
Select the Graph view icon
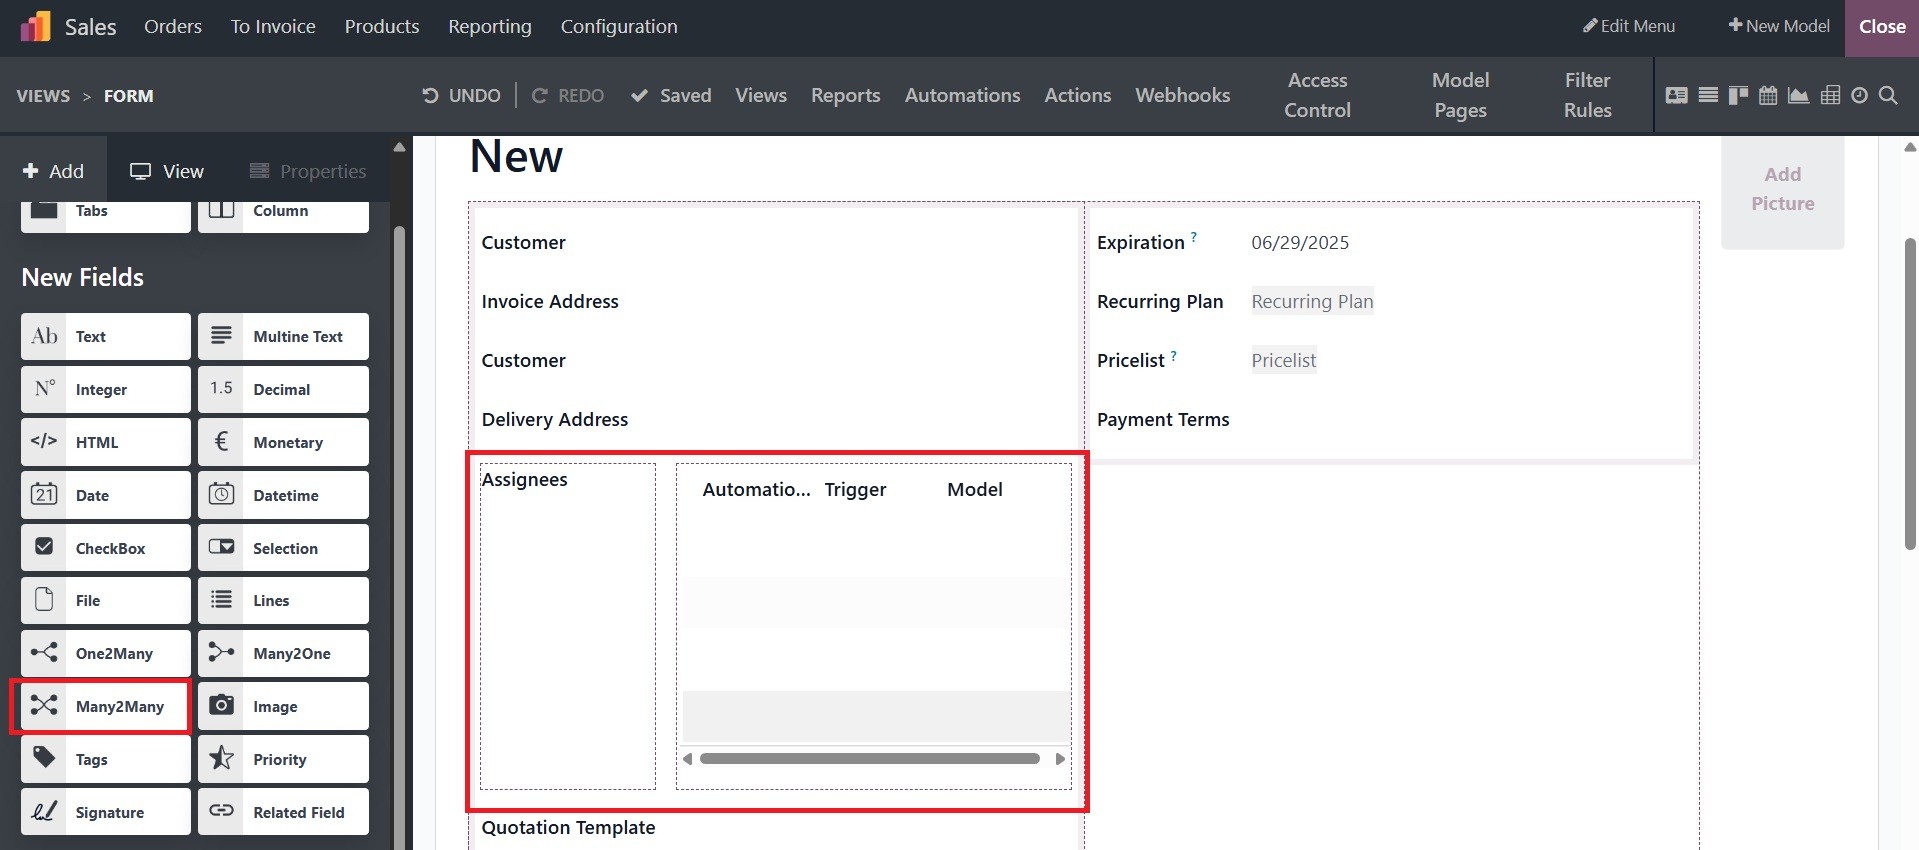(1798, 95)
